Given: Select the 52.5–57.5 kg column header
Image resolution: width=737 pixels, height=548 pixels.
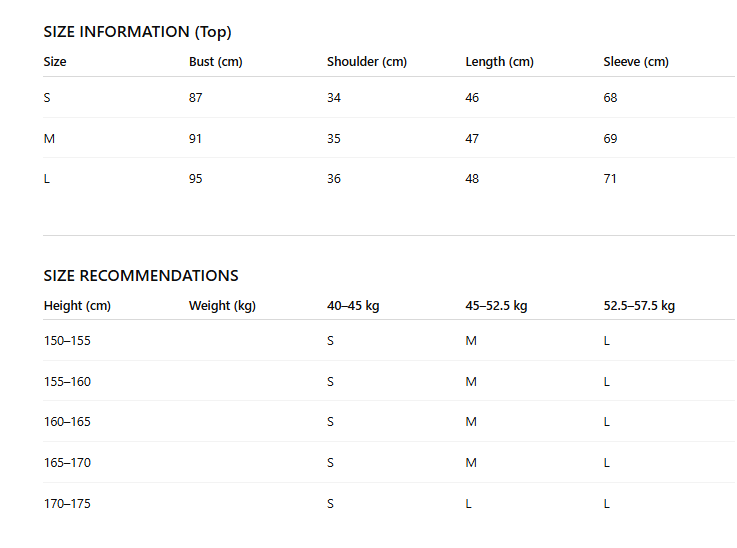Looking at the screenshot, I should [639, 305].
